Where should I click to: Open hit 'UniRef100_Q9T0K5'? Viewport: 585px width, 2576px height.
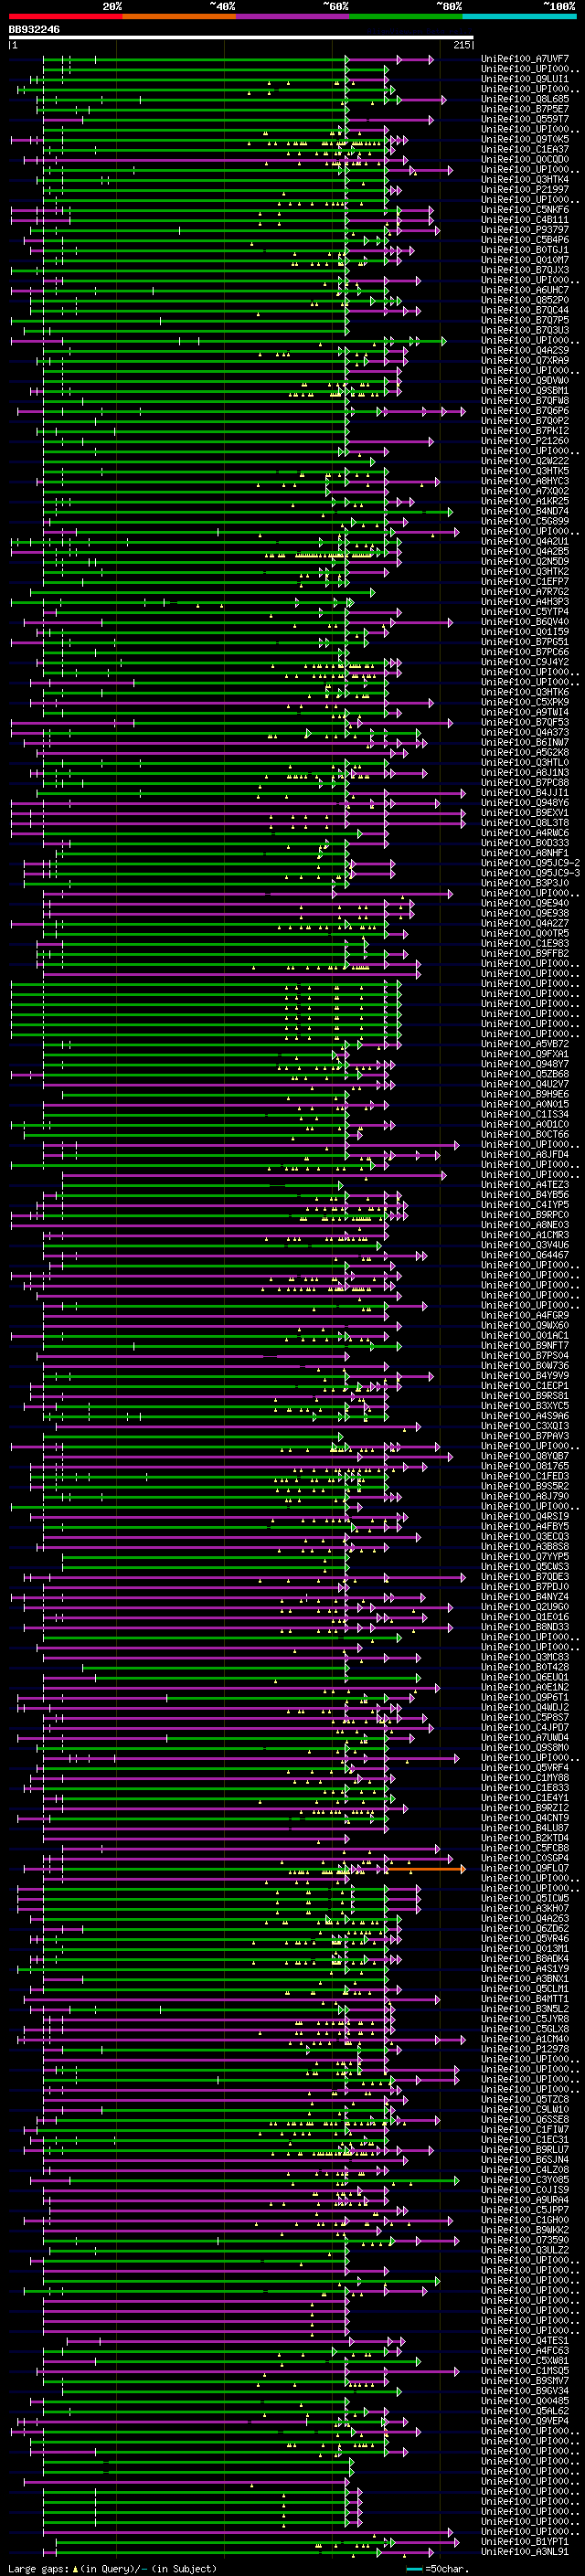[525, 139]
